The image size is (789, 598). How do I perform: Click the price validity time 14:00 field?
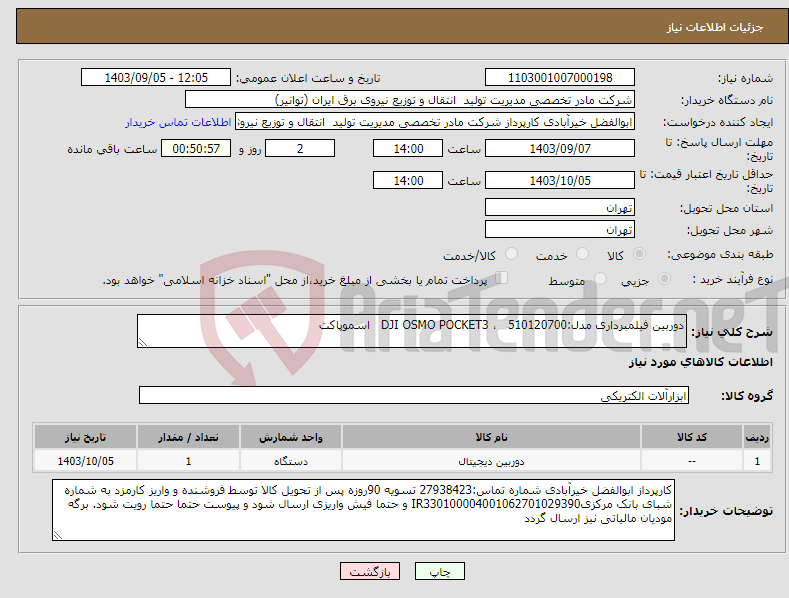pos(408,180)
